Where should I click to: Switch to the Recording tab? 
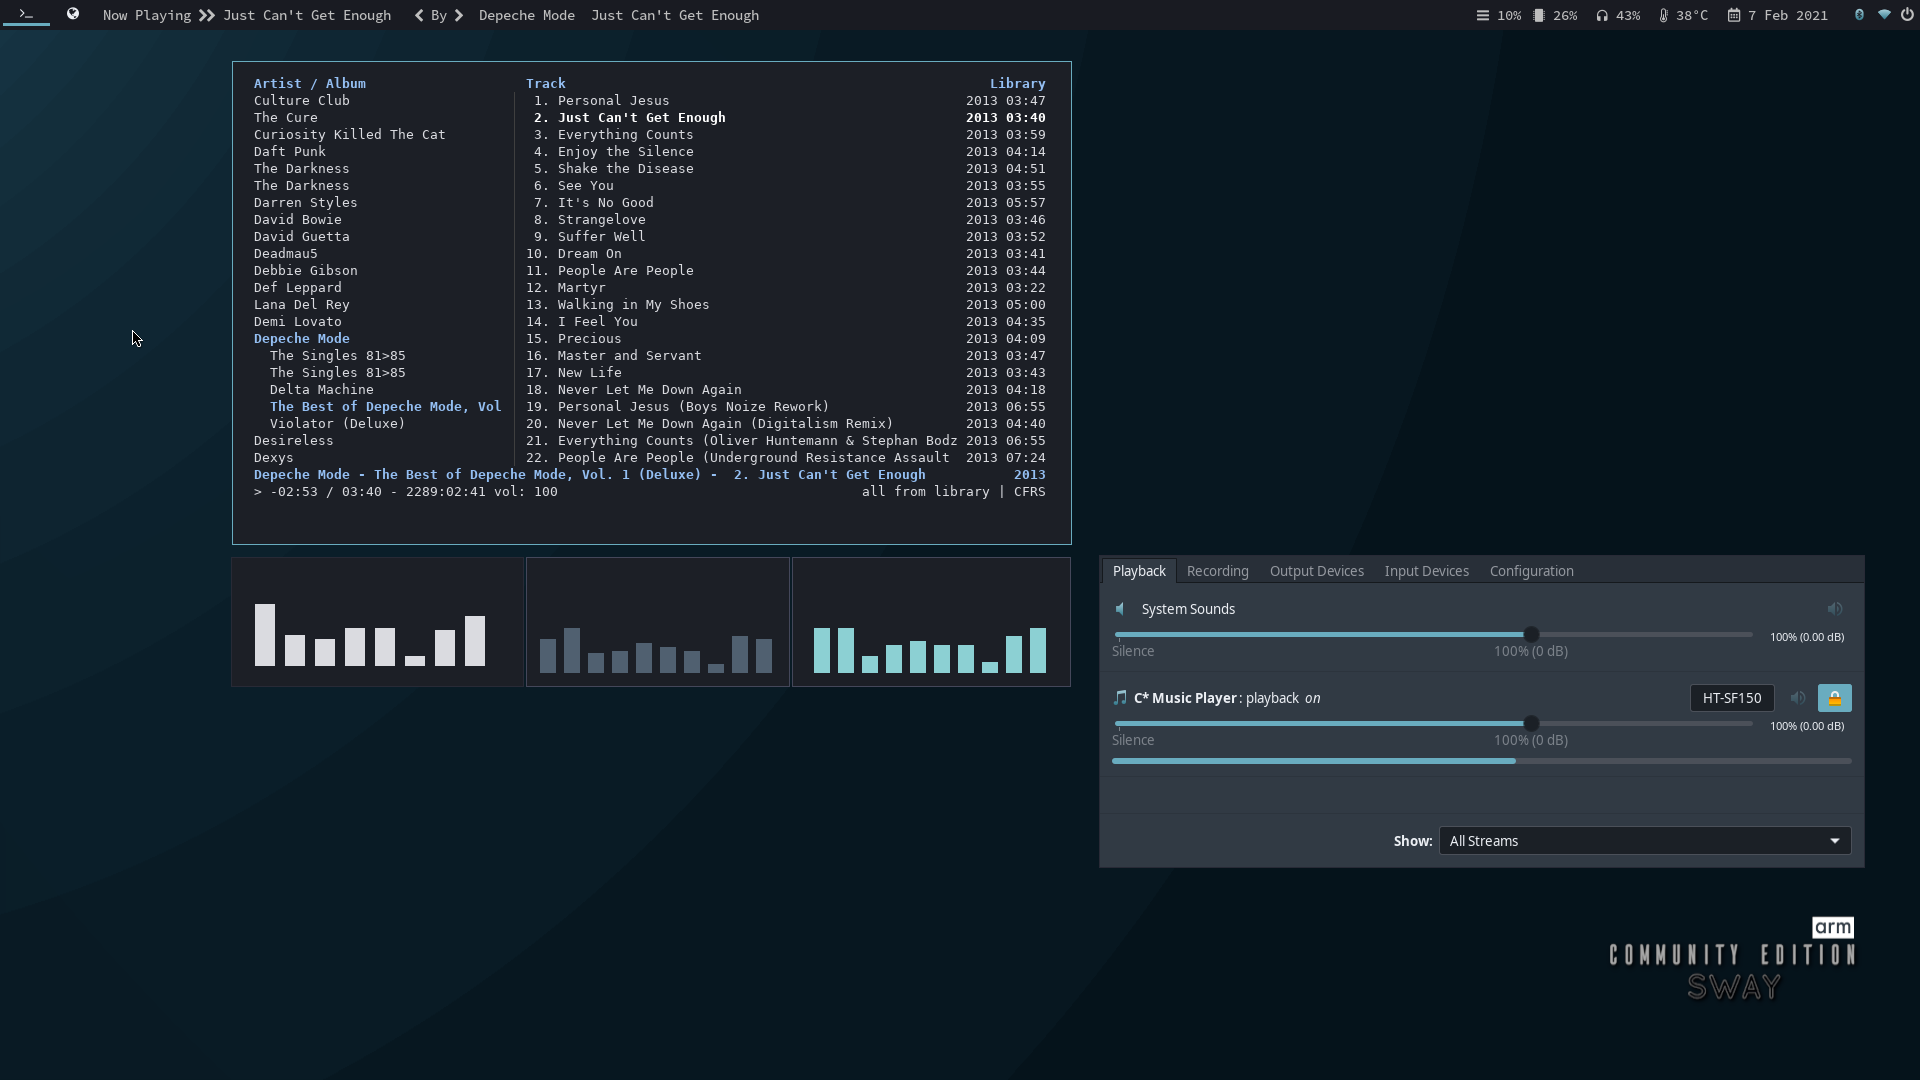[x=1217, y=571]
